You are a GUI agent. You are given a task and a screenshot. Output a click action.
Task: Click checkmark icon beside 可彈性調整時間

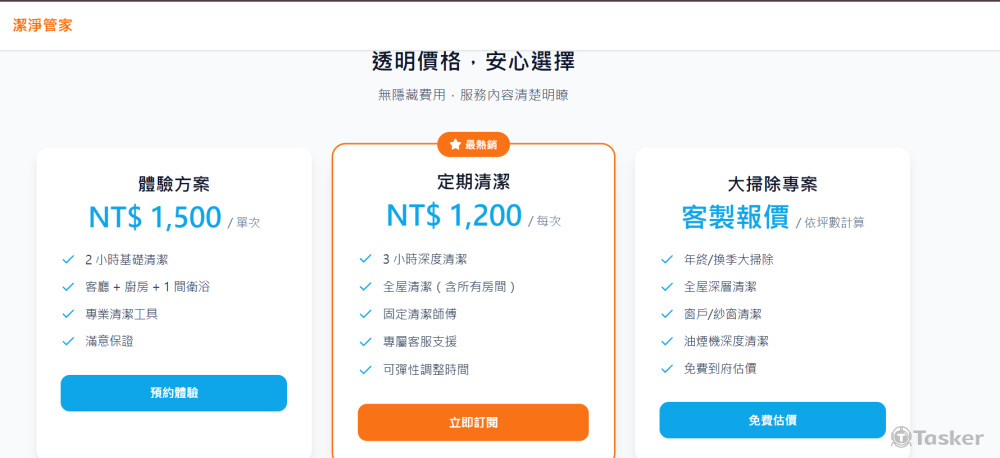pyautogui.click(x=365, y=369)
